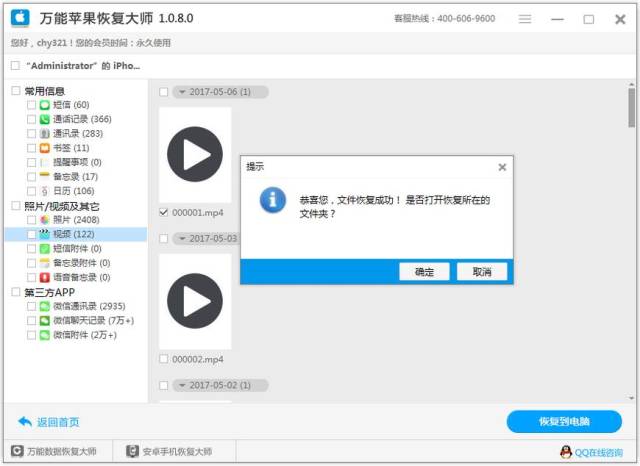Click the SMS attachments (短信附件) icon
640x466 pixels.
point(44,249)
